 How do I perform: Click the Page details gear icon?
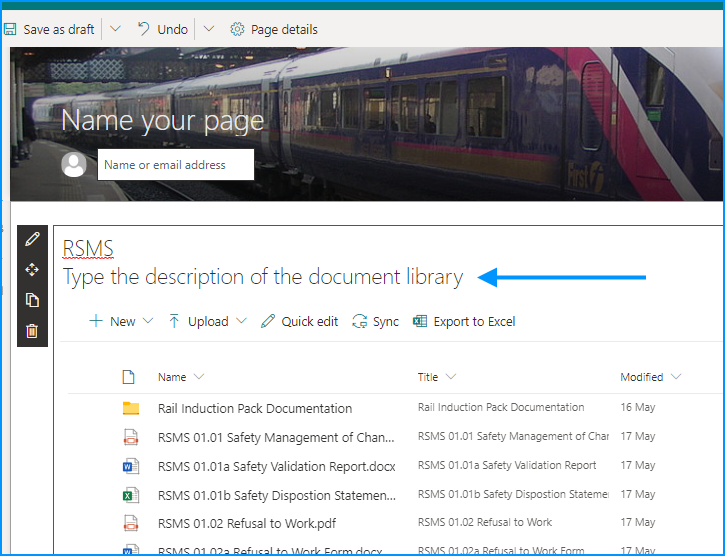[x=237, y=29]
